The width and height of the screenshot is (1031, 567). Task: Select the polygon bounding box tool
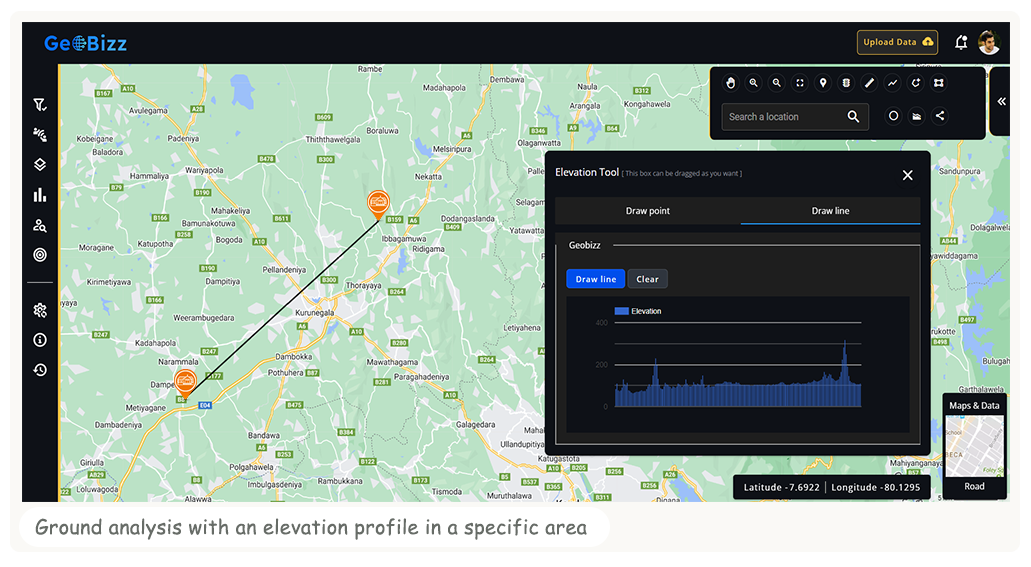click(939, 83)
